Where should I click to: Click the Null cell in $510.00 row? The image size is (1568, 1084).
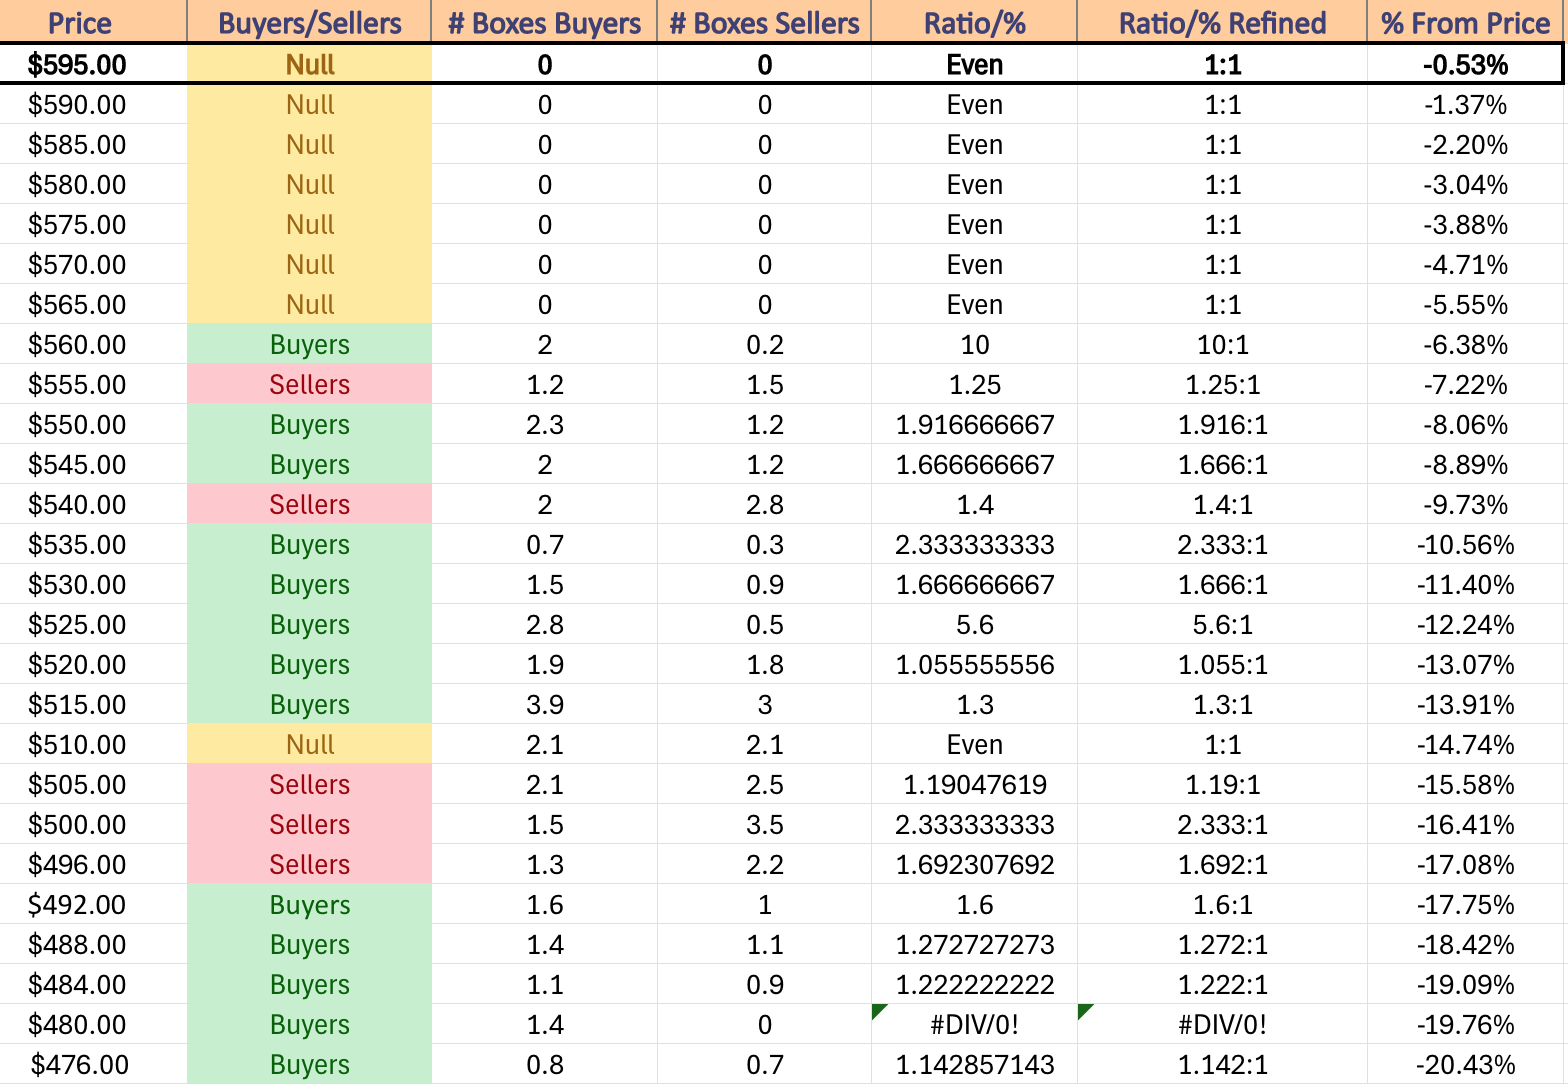click(x=309, y=744)
